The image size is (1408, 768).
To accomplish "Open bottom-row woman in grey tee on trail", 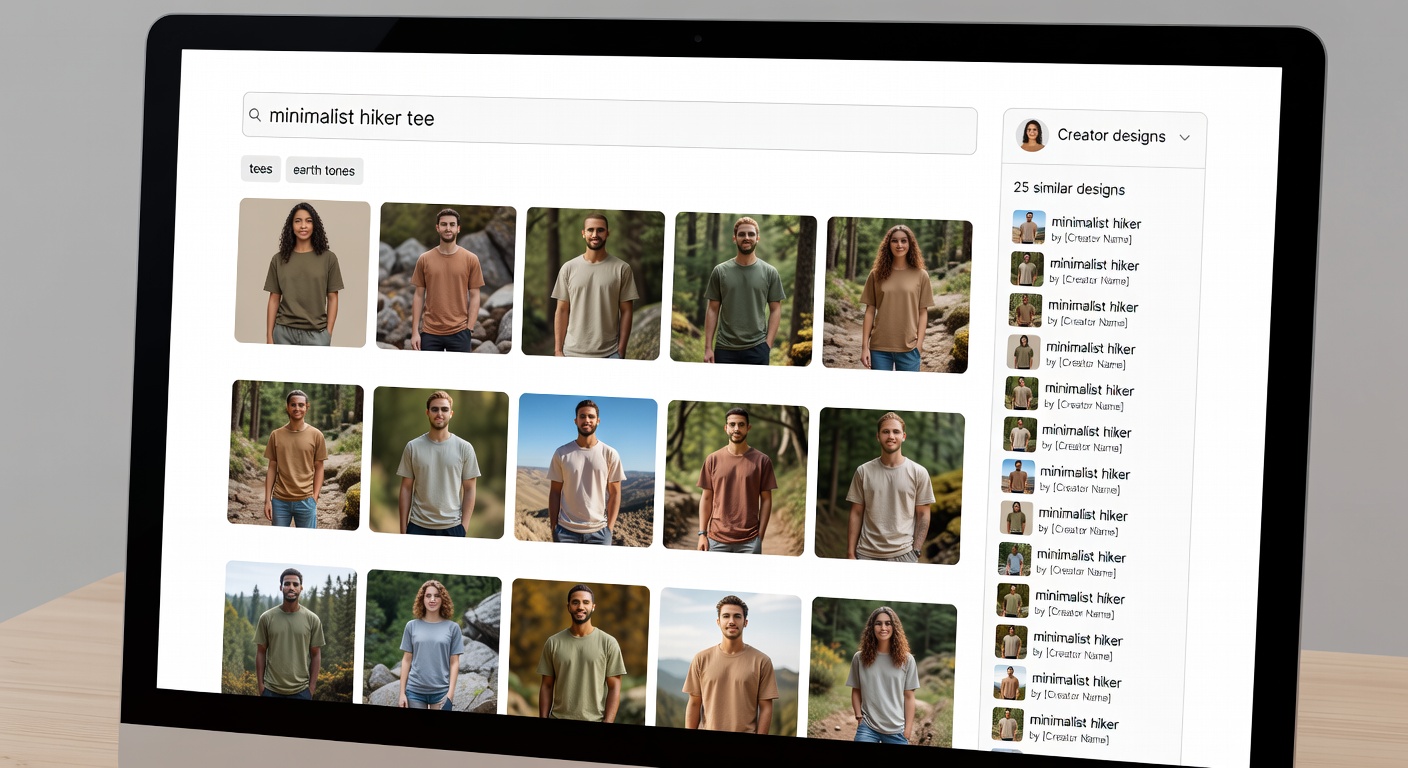I will tap(880, 674).
